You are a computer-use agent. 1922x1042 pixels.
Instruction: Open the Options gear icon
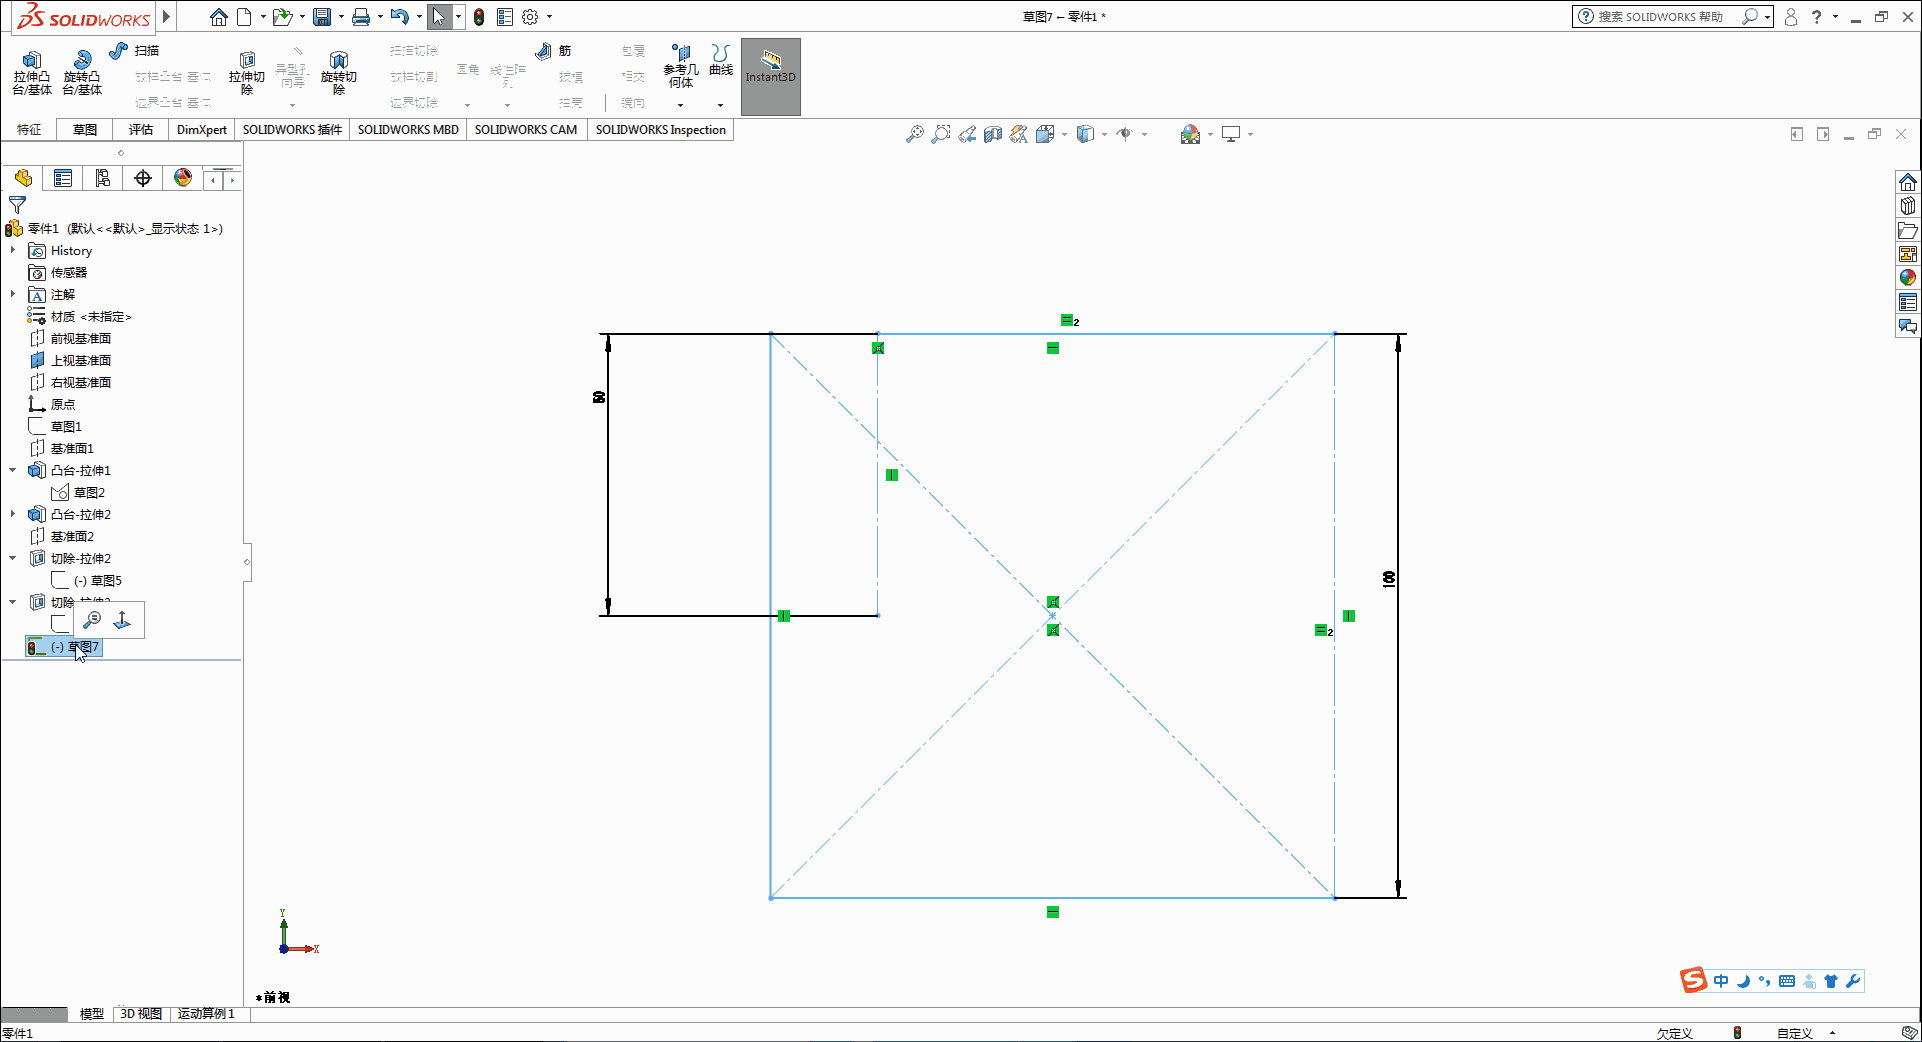pyautogui.click(x=530, y=17)
